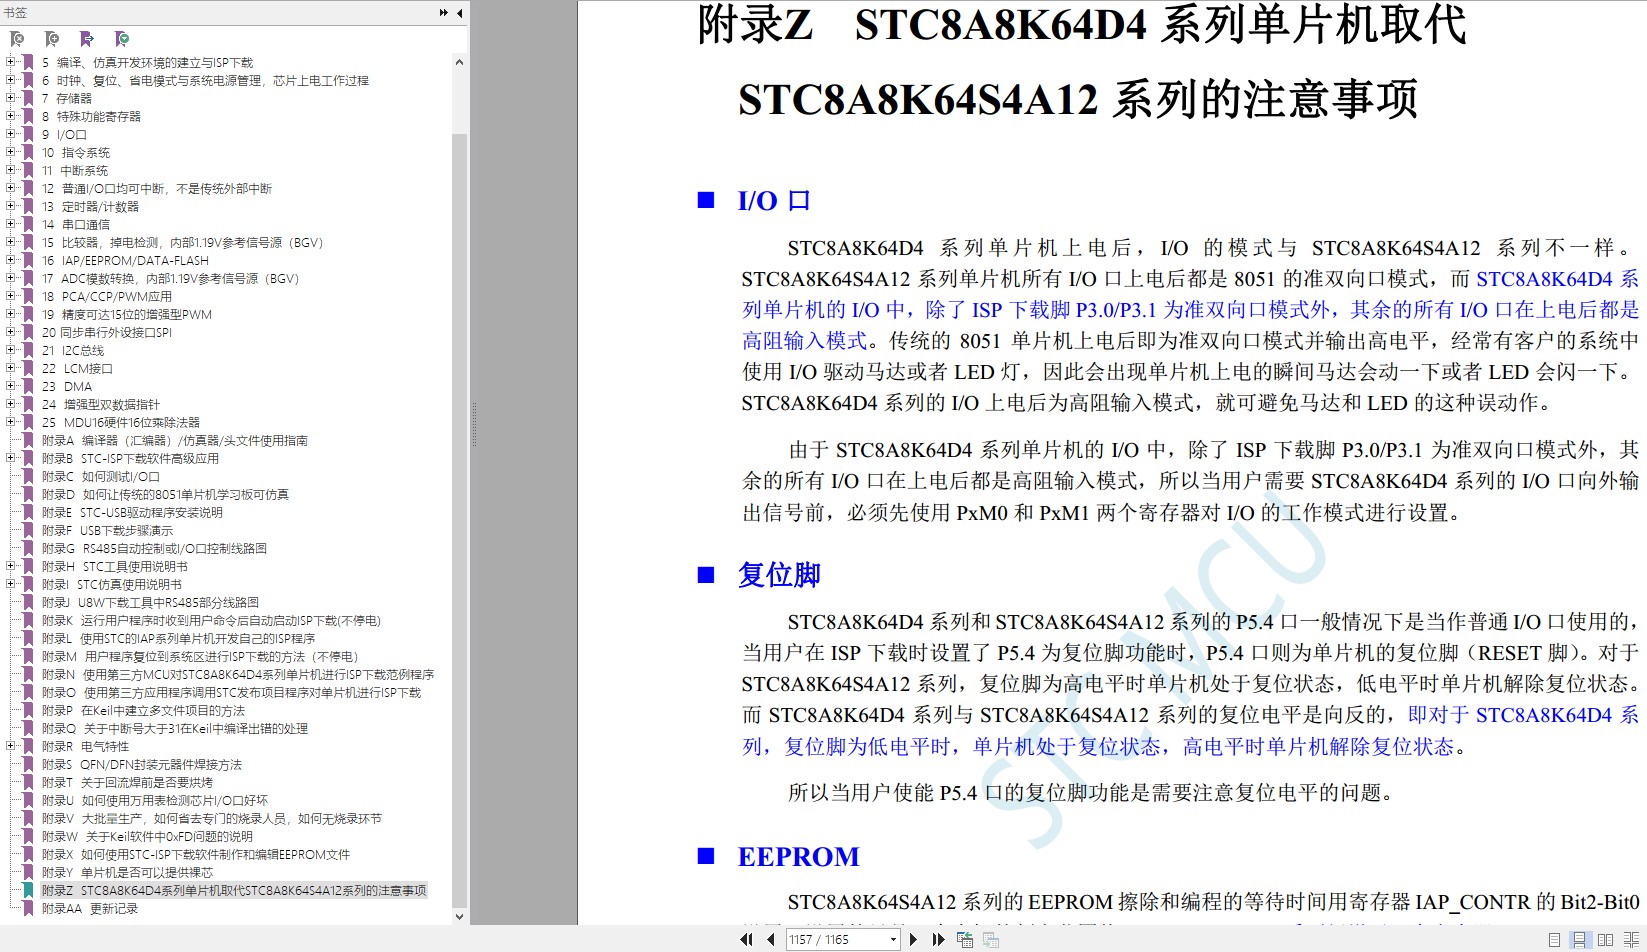
Task: Switch to single page view
Action: tap(1554, 939)
